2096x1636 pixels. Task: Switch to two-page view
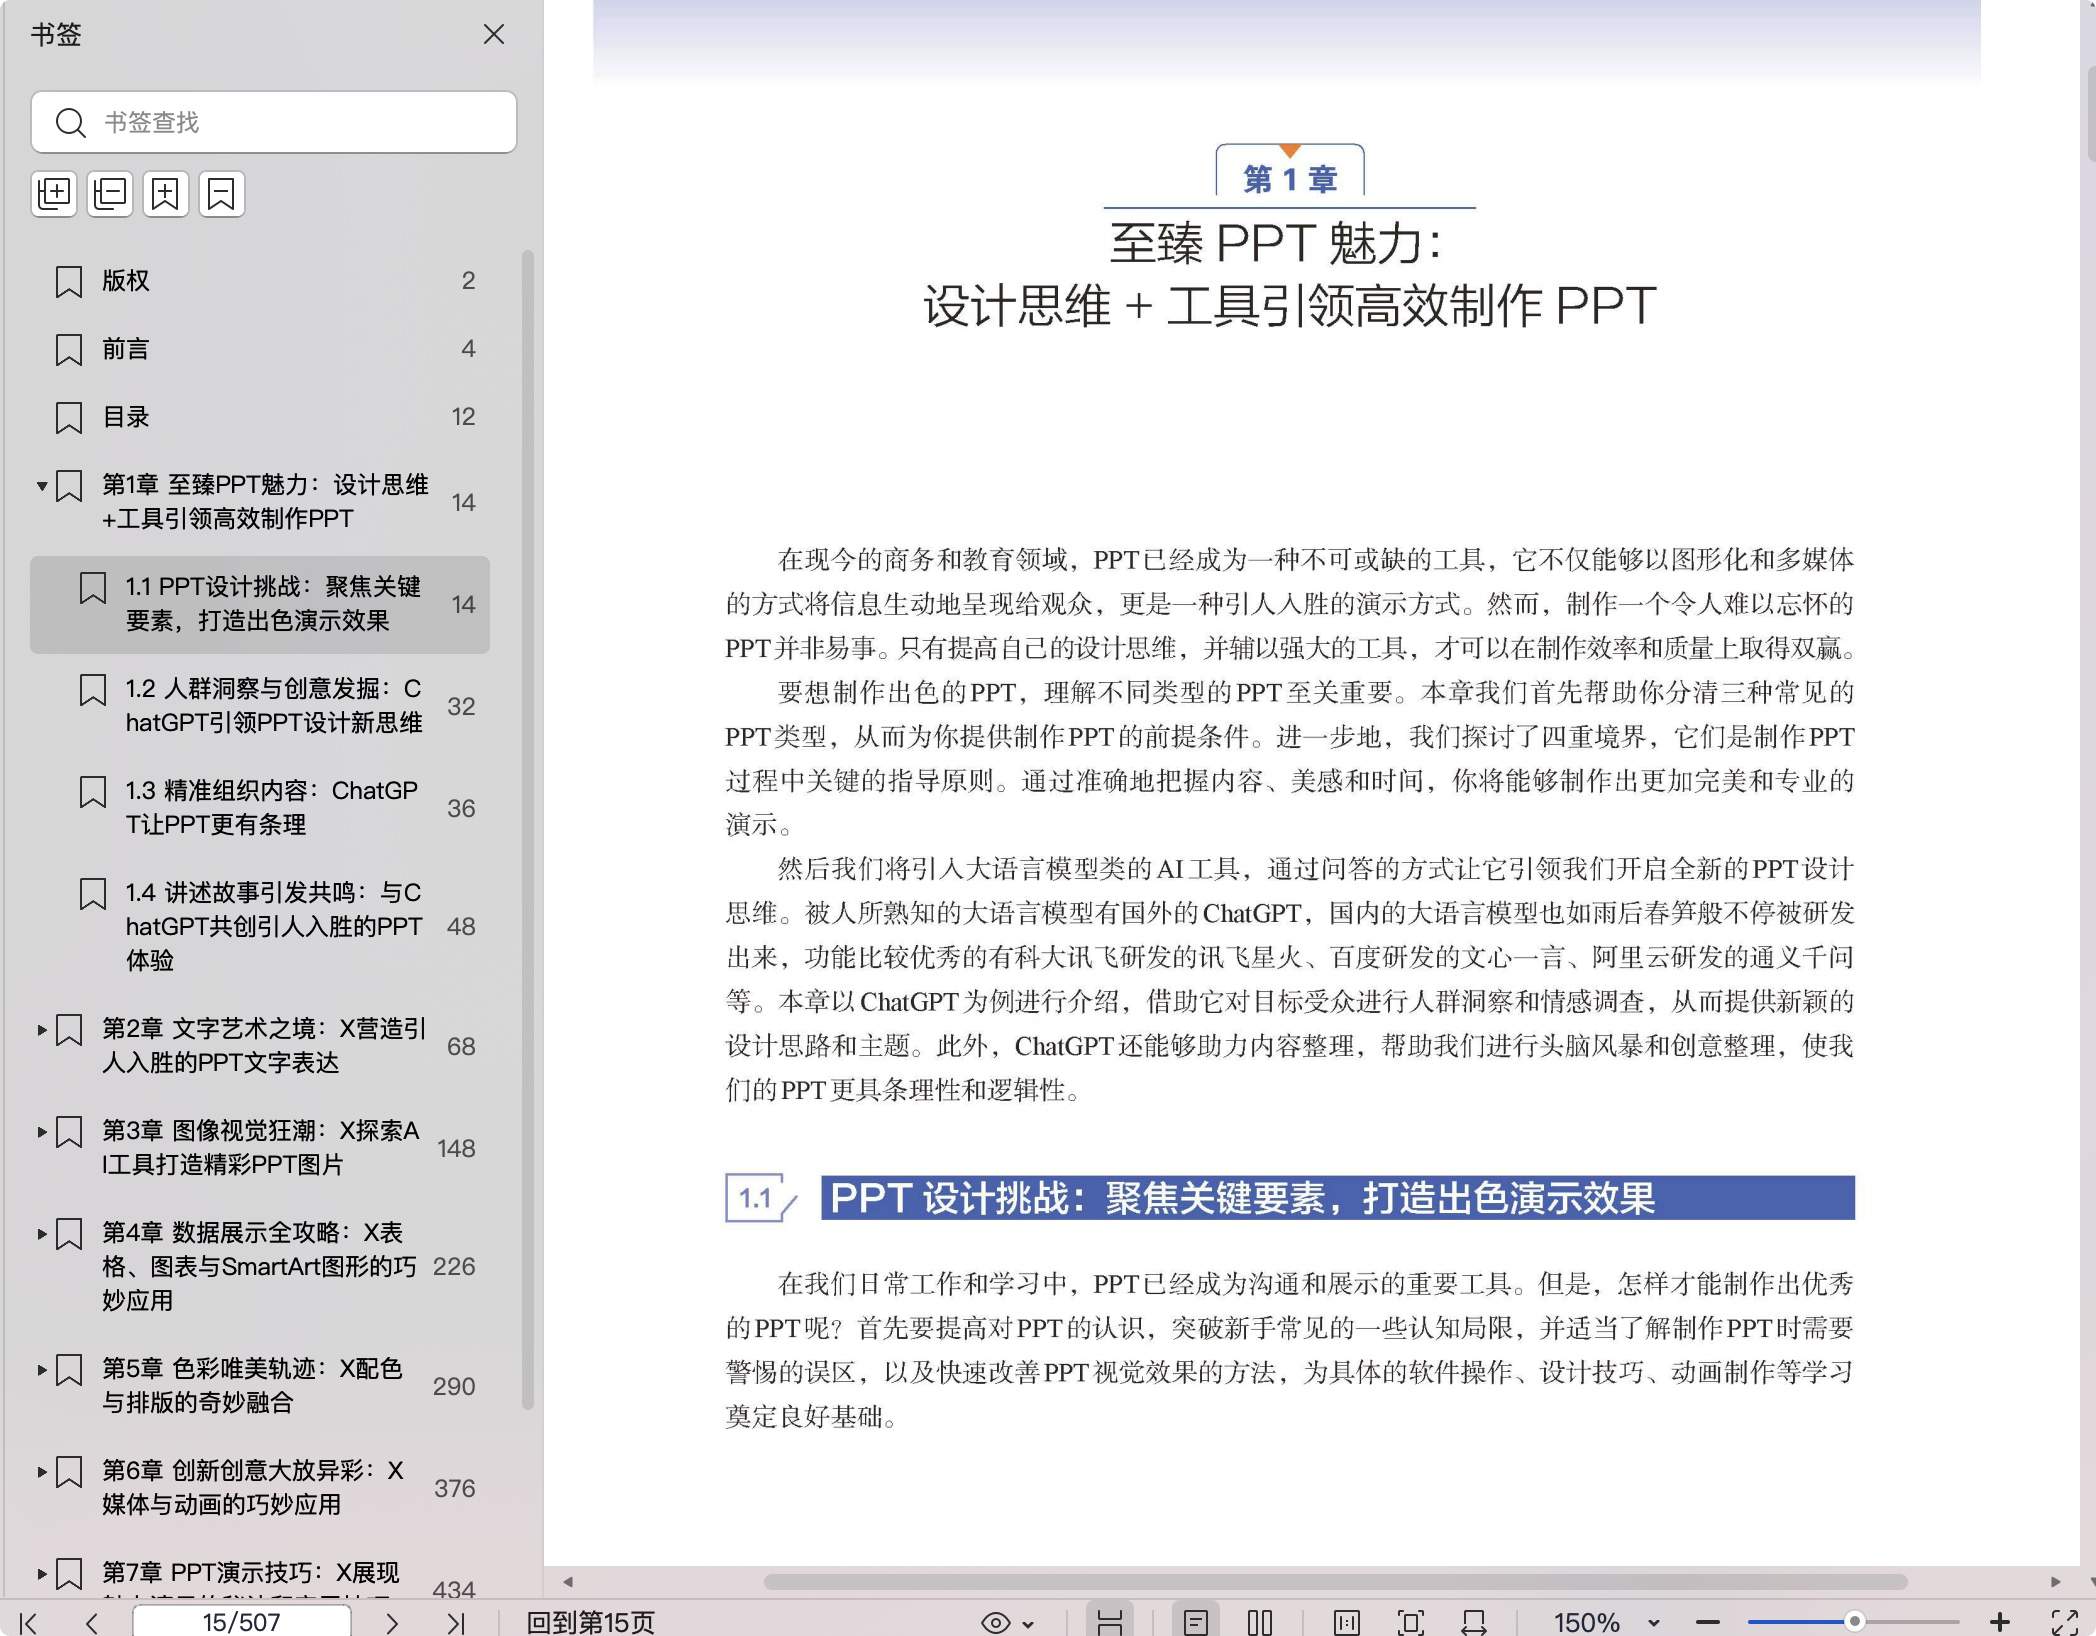[1260, 1622]
